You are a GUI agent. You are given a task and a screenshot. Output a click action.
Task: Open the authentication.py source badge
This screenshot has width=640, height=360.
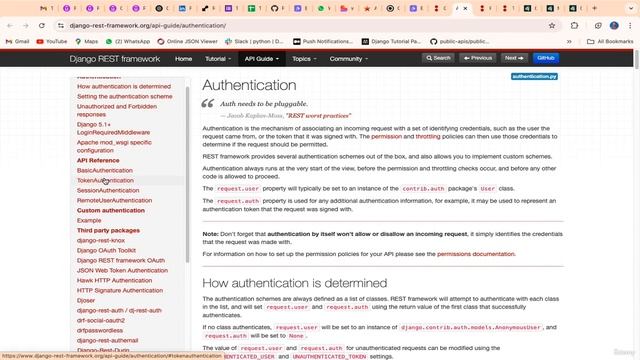pos(534,76)
